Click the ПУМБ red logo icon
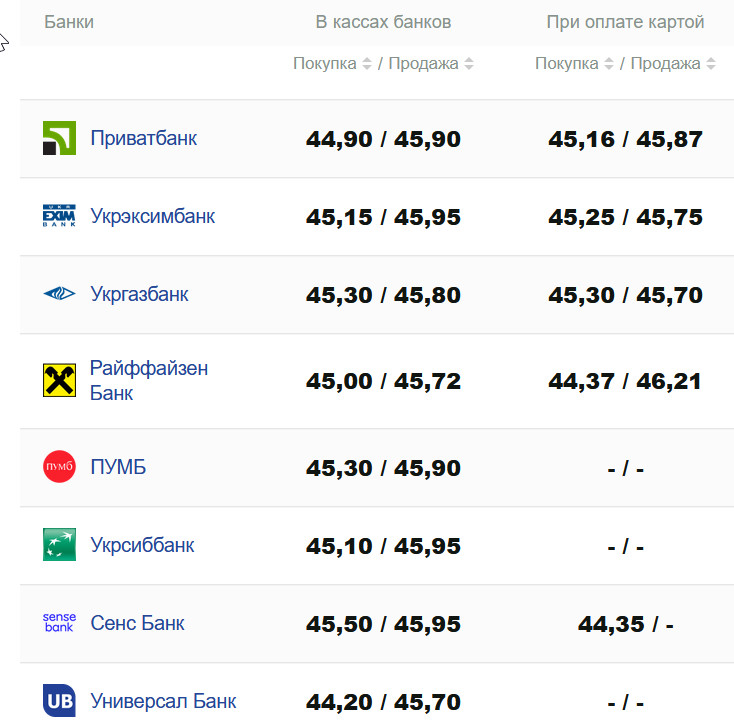Viewport: 734px width, 728px height. (59, 467)
